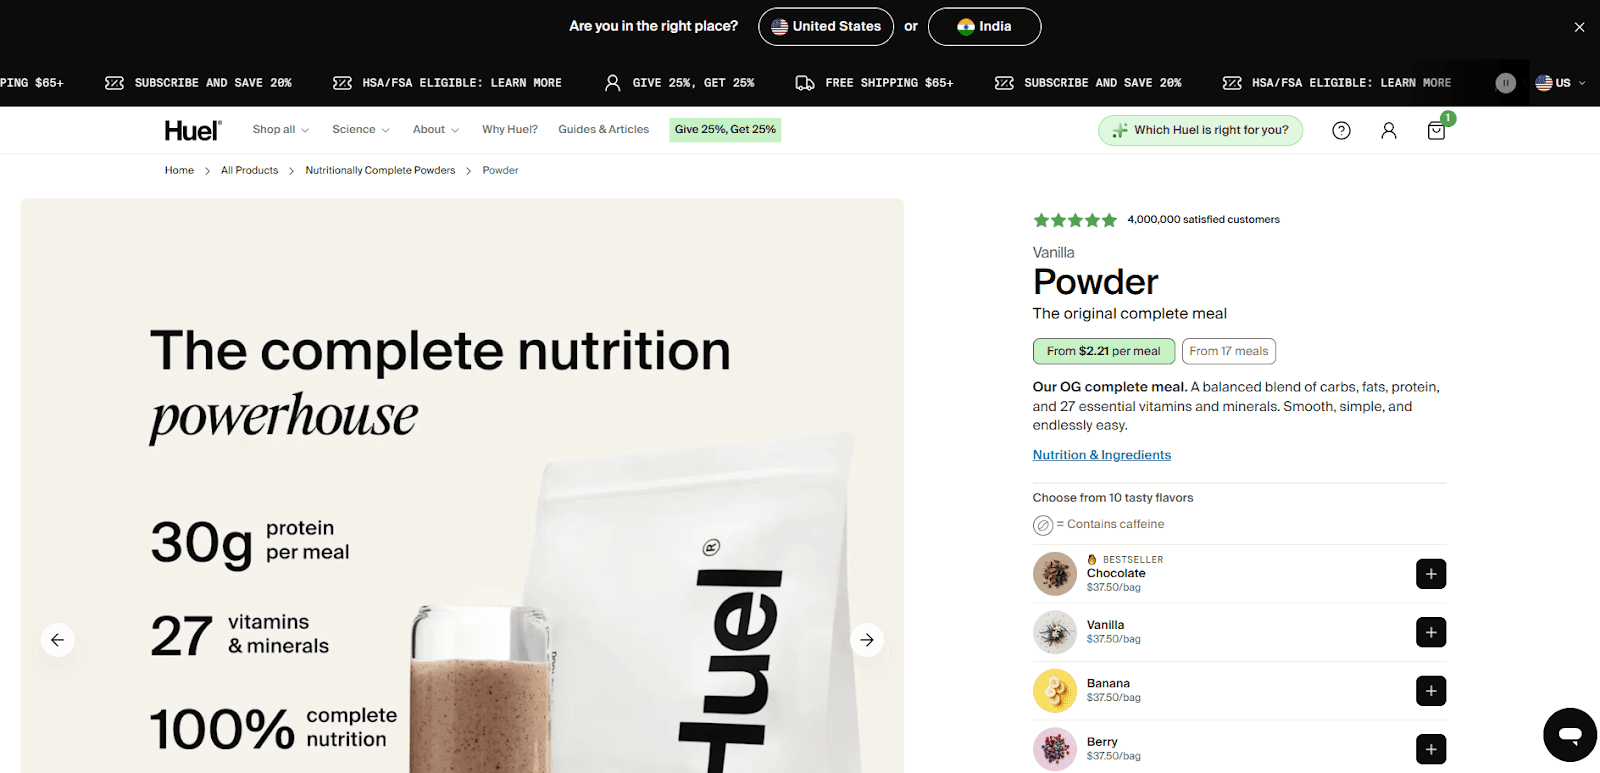Open the US country selector dropdown
Viewport: 1600px width, 773px height.
1560,83
